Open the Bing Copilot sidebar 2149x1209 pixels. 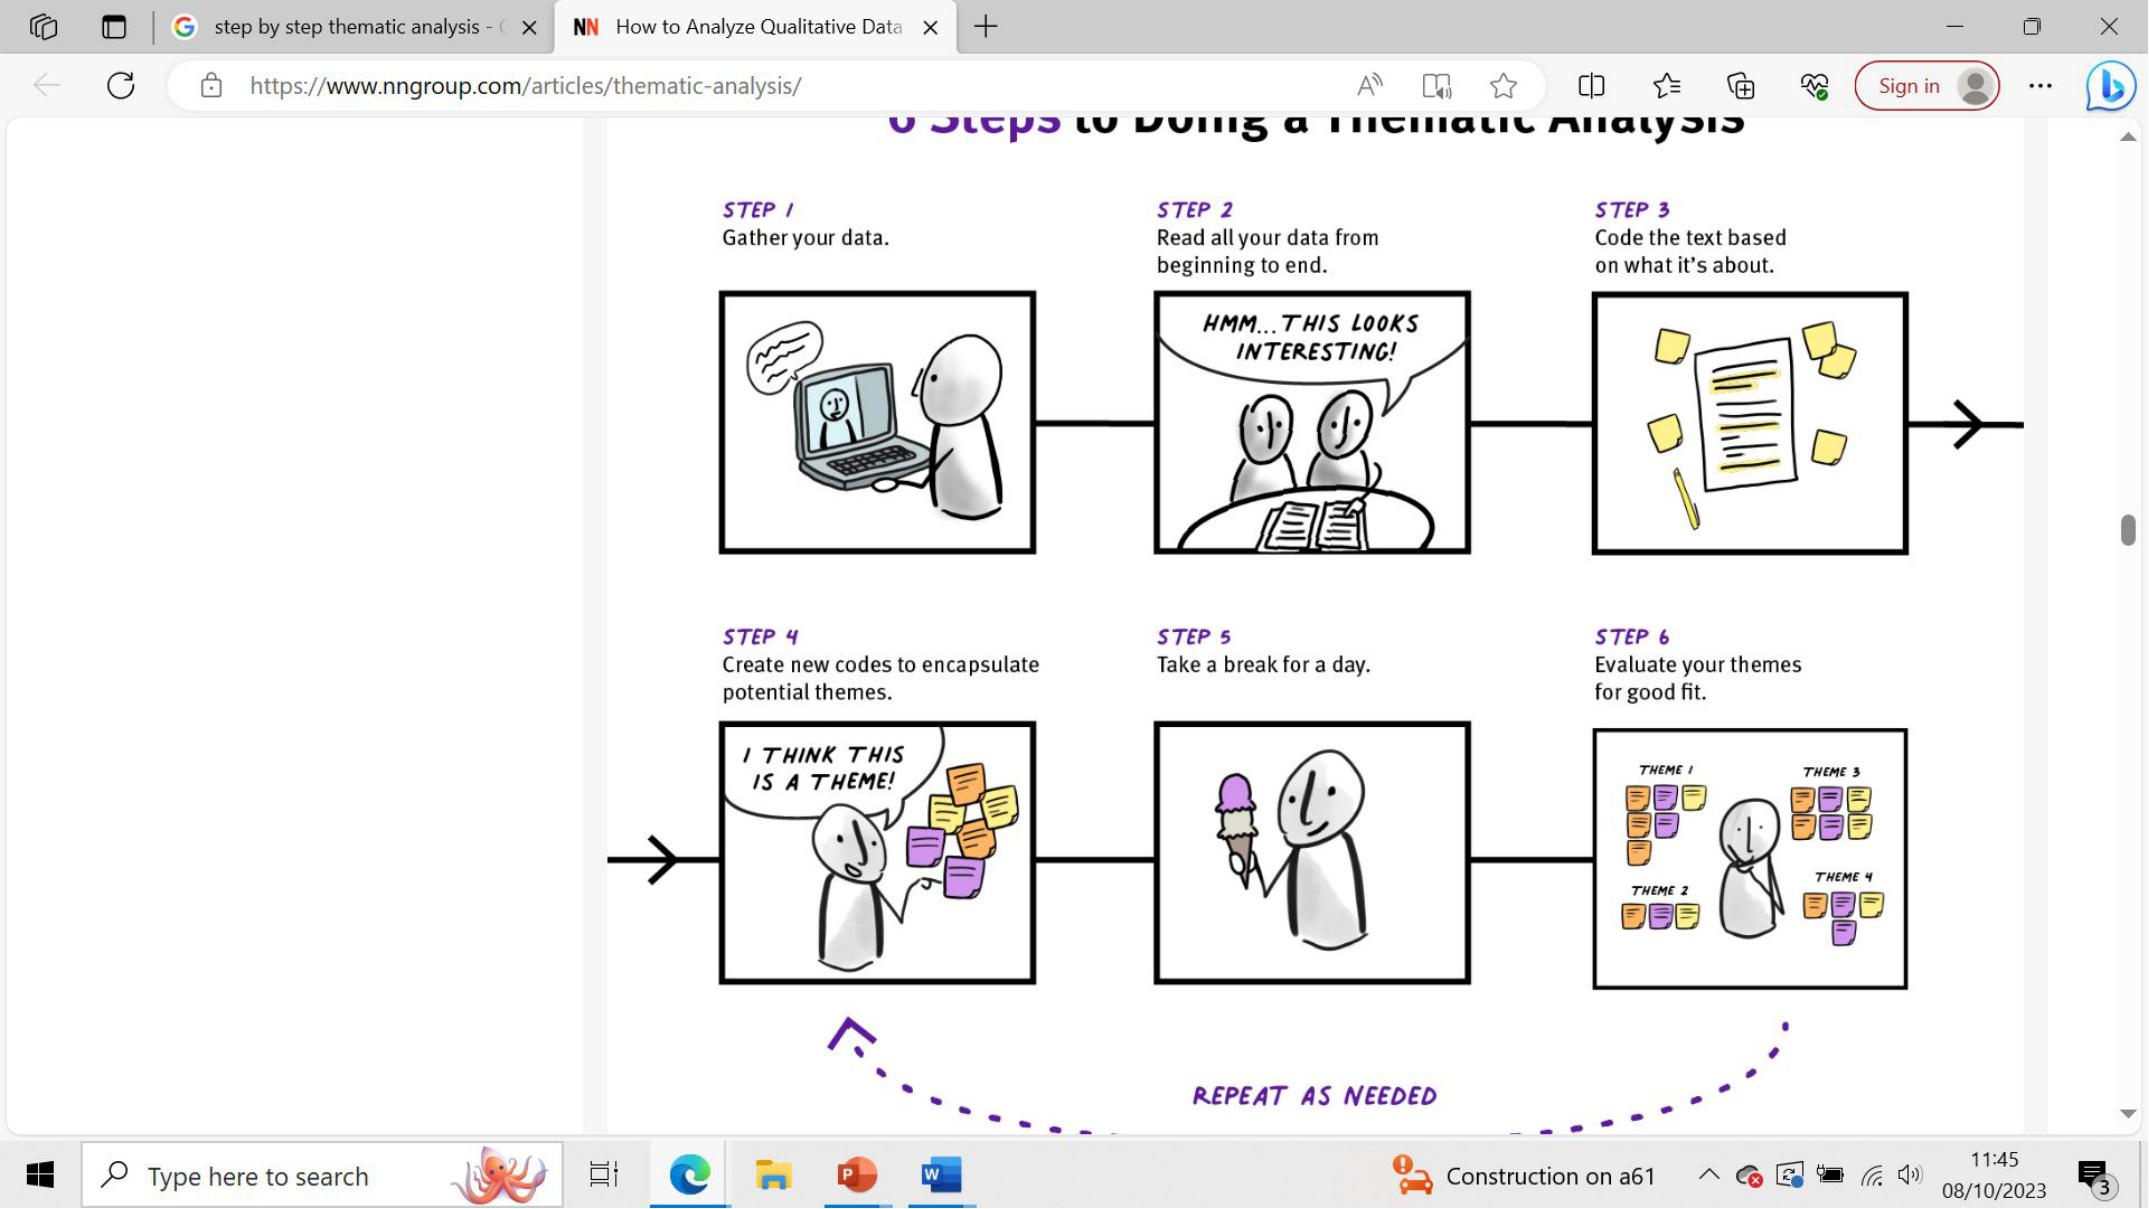coord(2110,86)
